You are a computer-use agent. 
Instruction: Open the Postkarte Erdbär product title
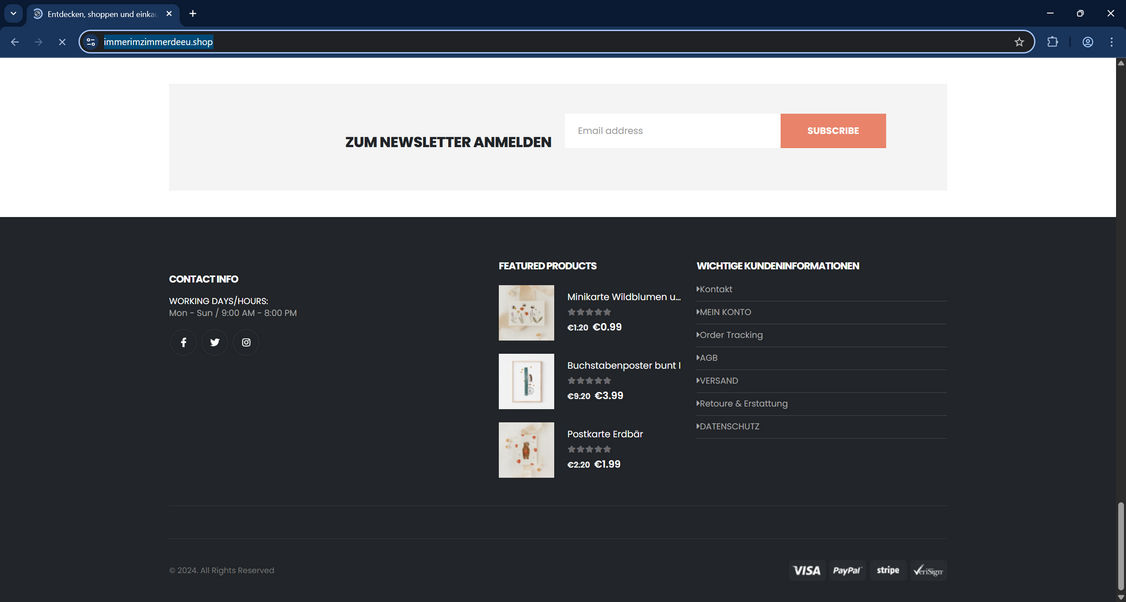pyautogui.click(x=605, y=434)
